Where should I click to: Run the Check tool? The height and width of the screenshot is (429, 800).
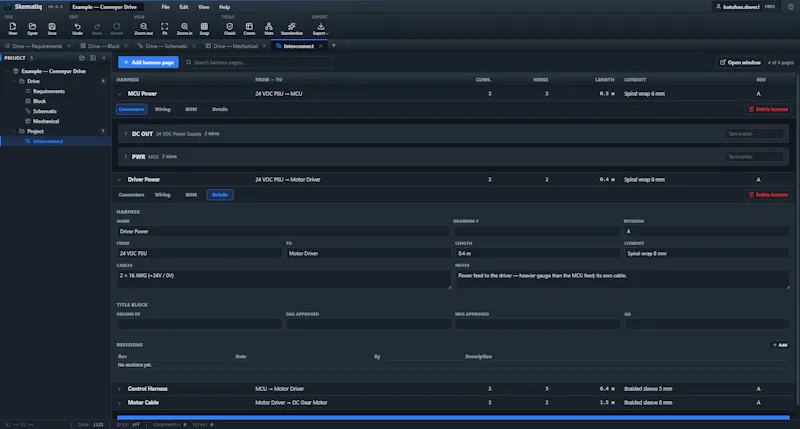230,29
